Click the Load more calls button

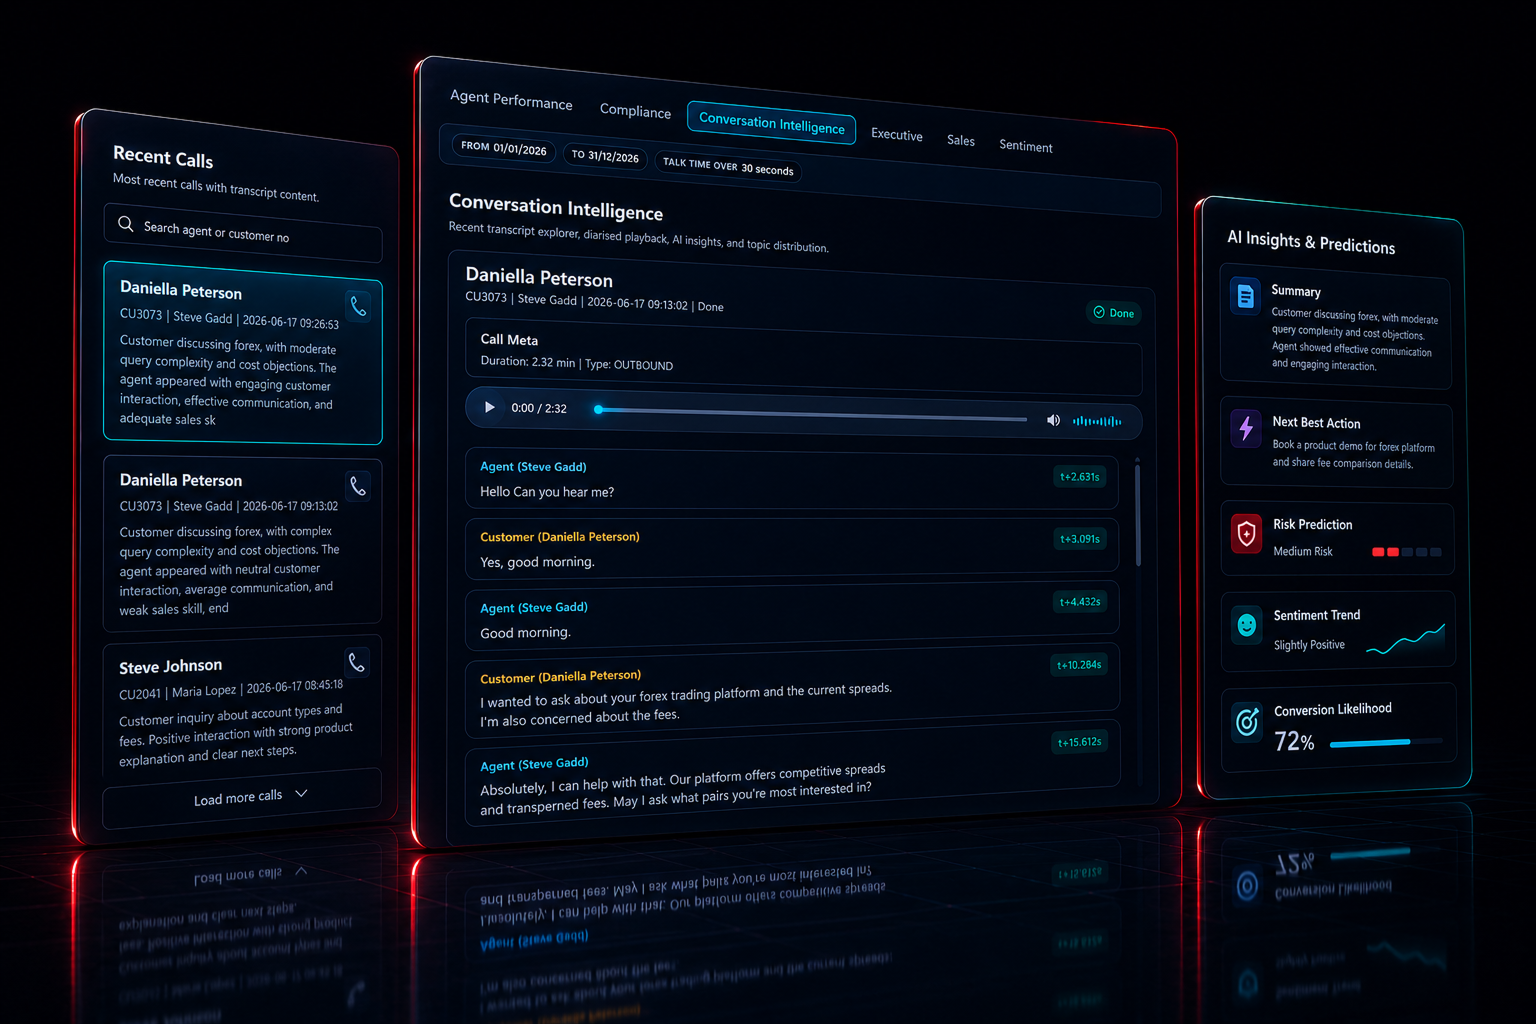pos(242,799)
